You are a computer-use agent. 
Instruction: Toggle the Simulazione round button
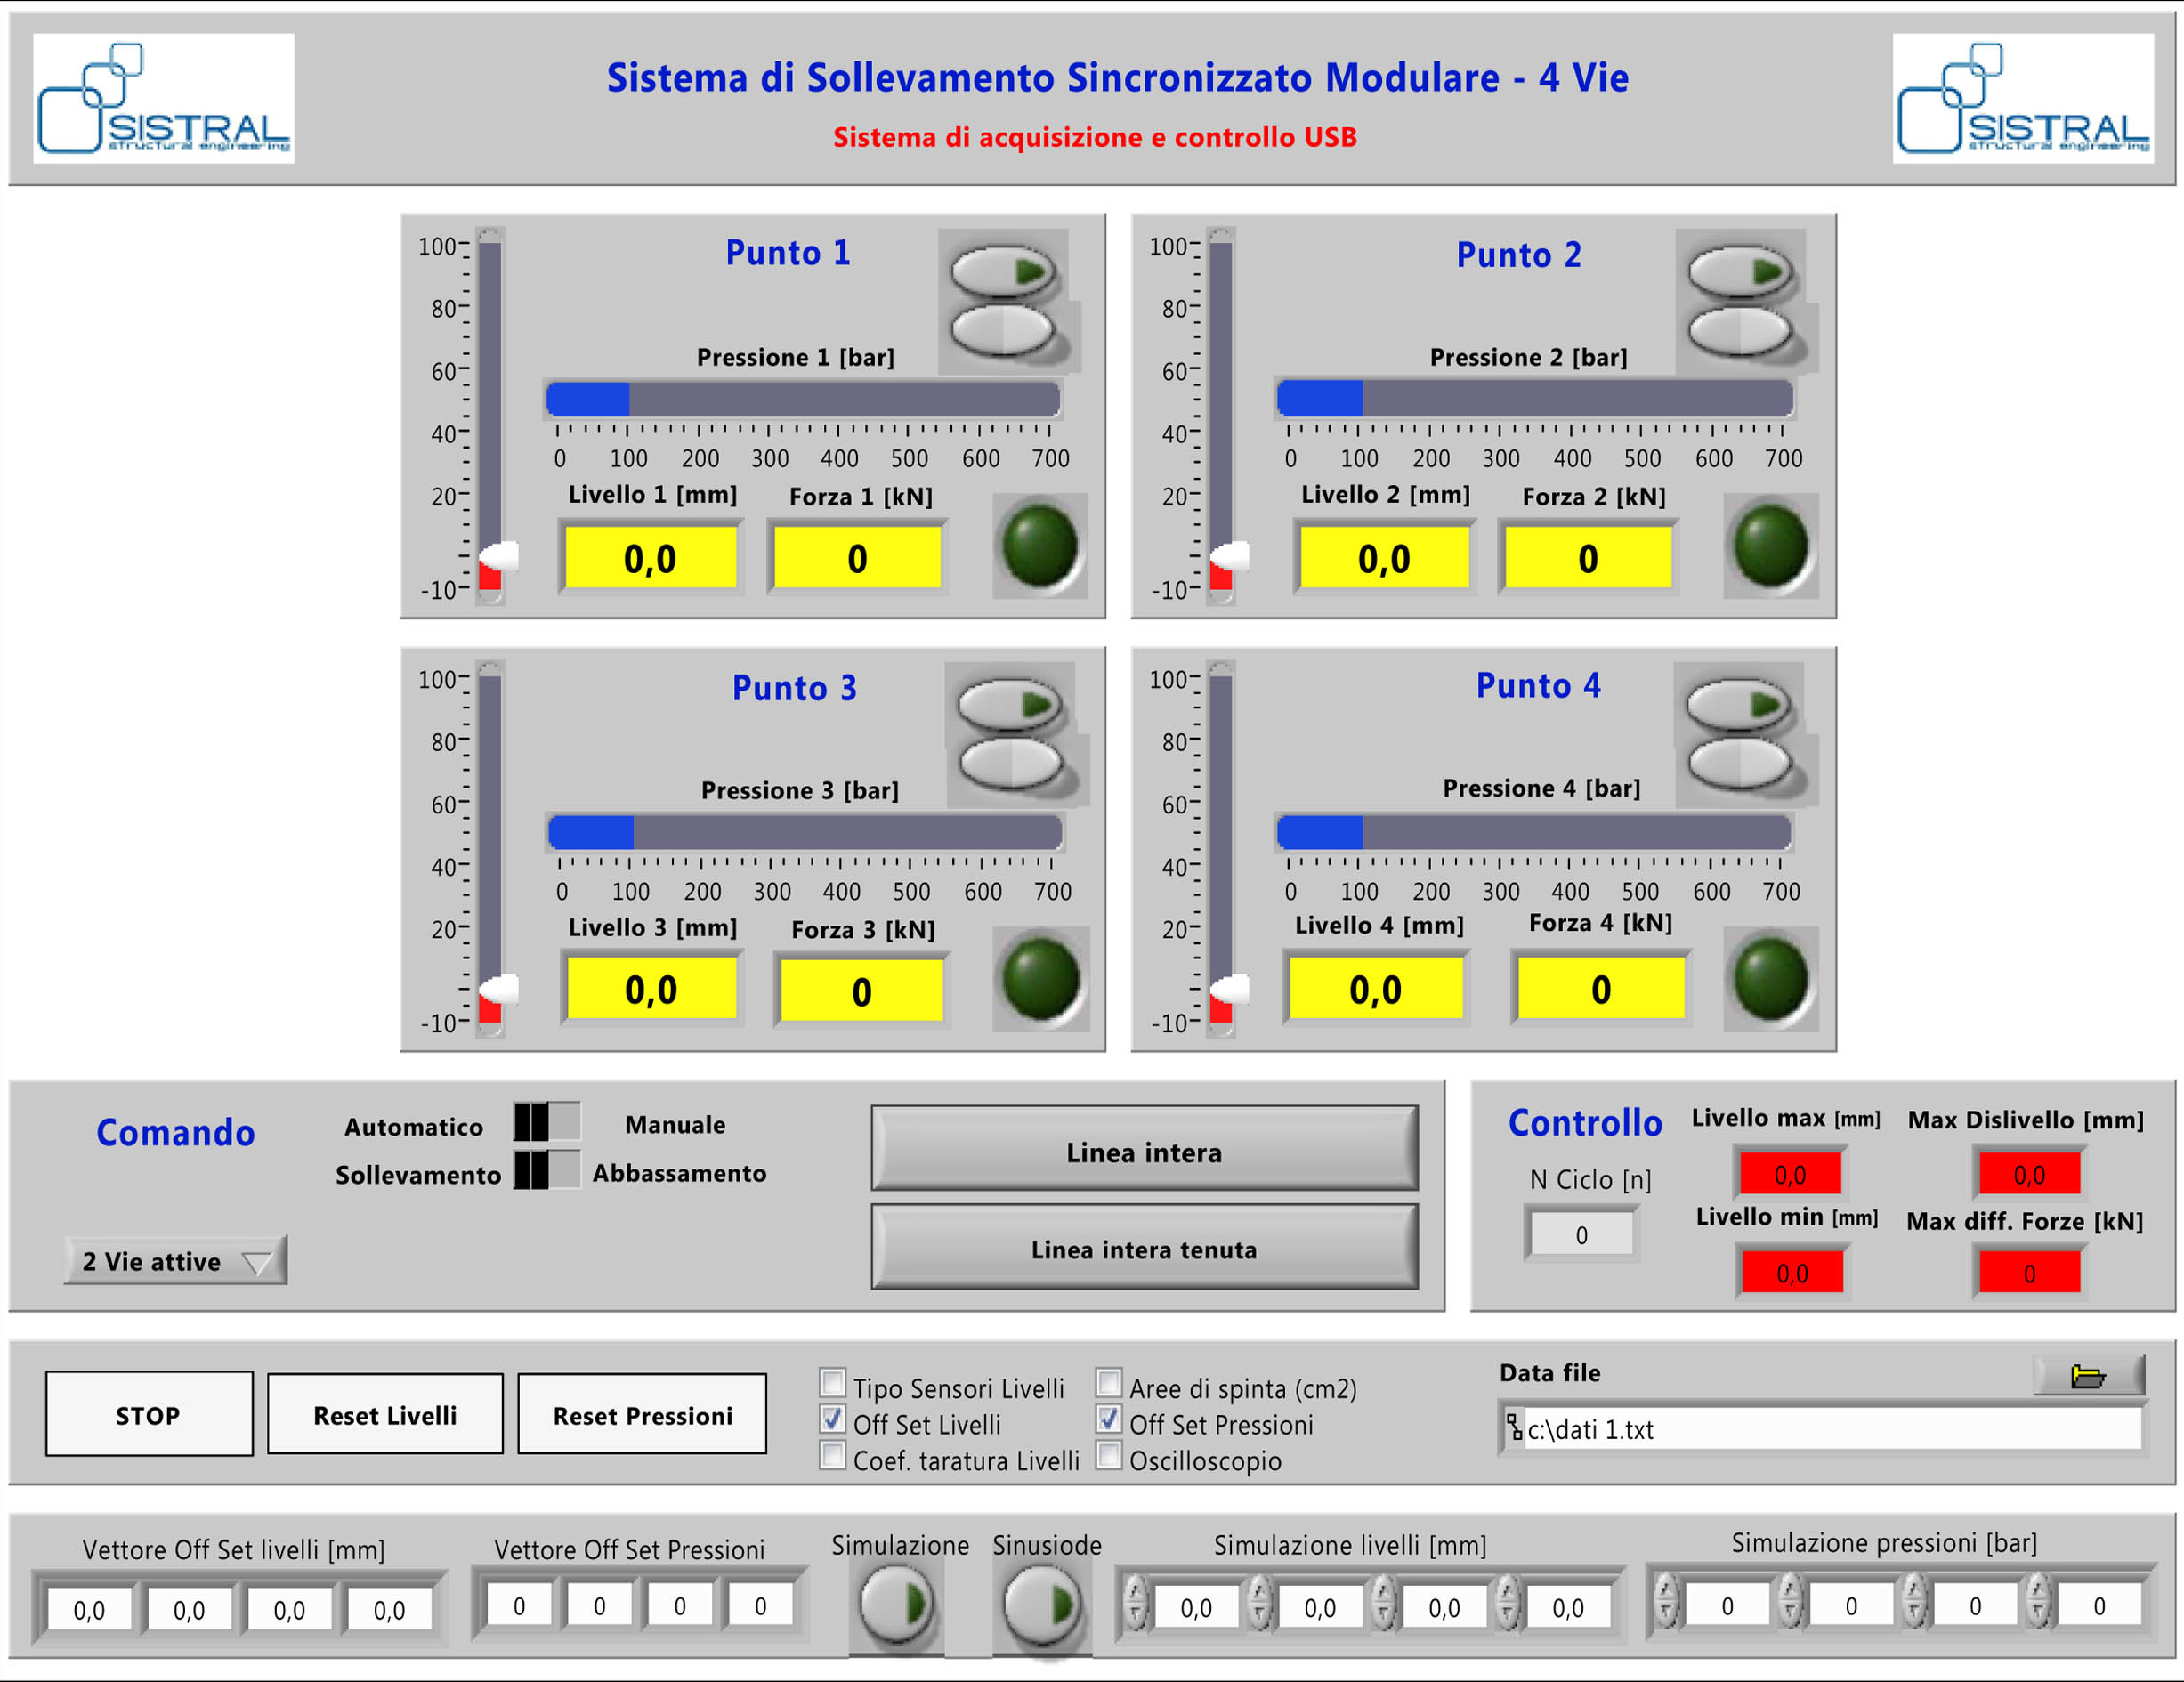click(x=896, y=1604)
